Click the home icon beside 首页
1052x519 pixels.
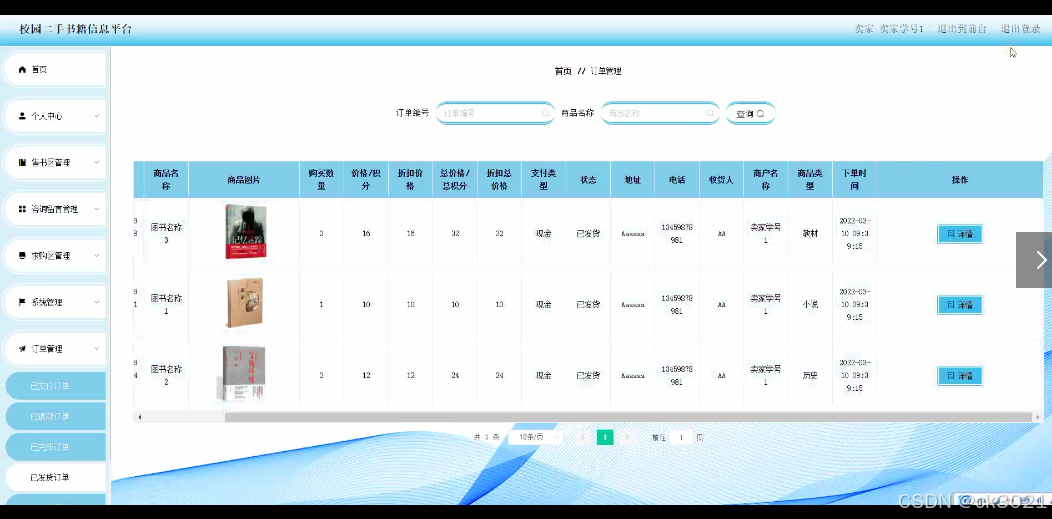click(22, 69)
